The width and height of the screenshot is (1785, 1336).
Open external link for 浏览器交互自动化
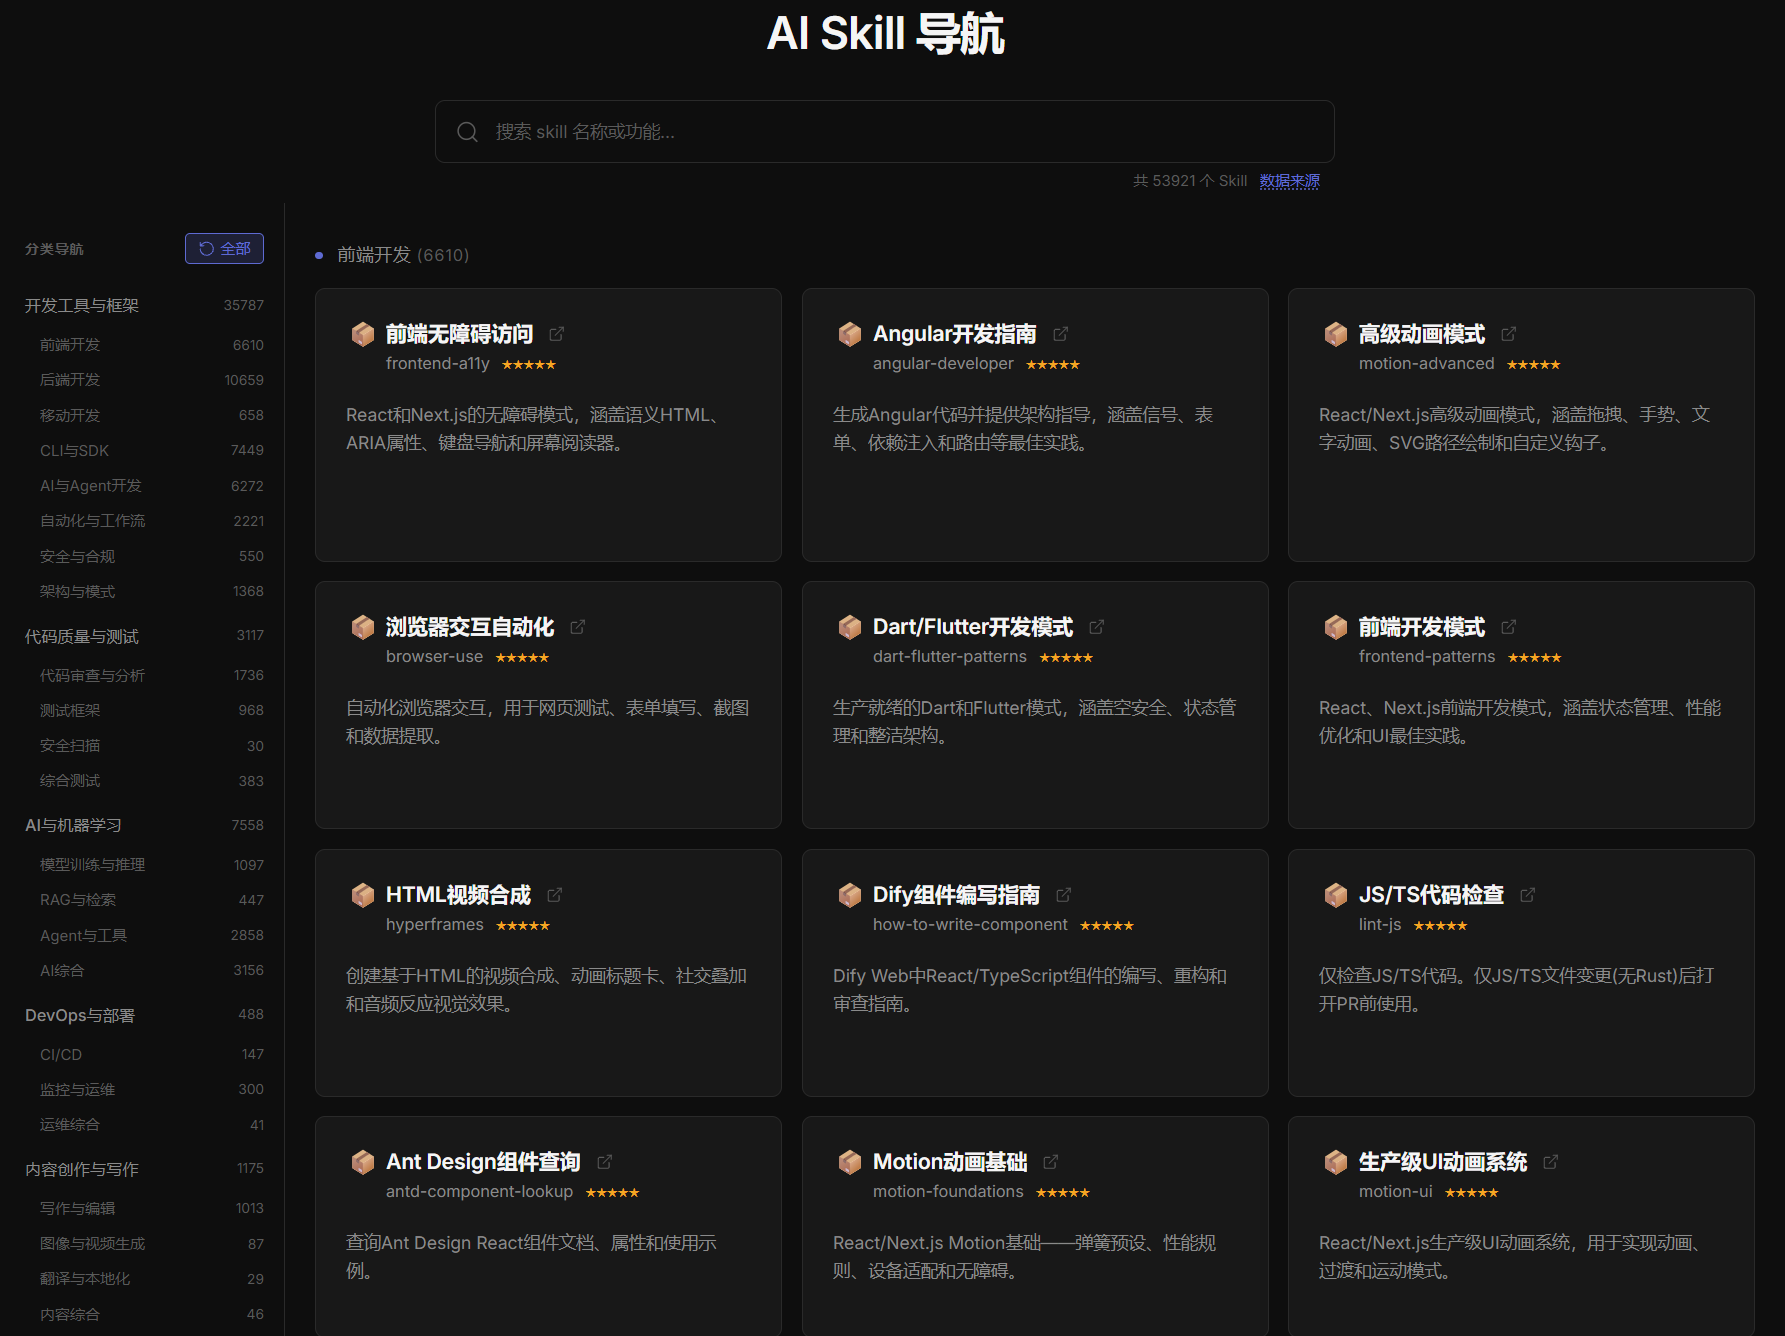click(578, 627)
